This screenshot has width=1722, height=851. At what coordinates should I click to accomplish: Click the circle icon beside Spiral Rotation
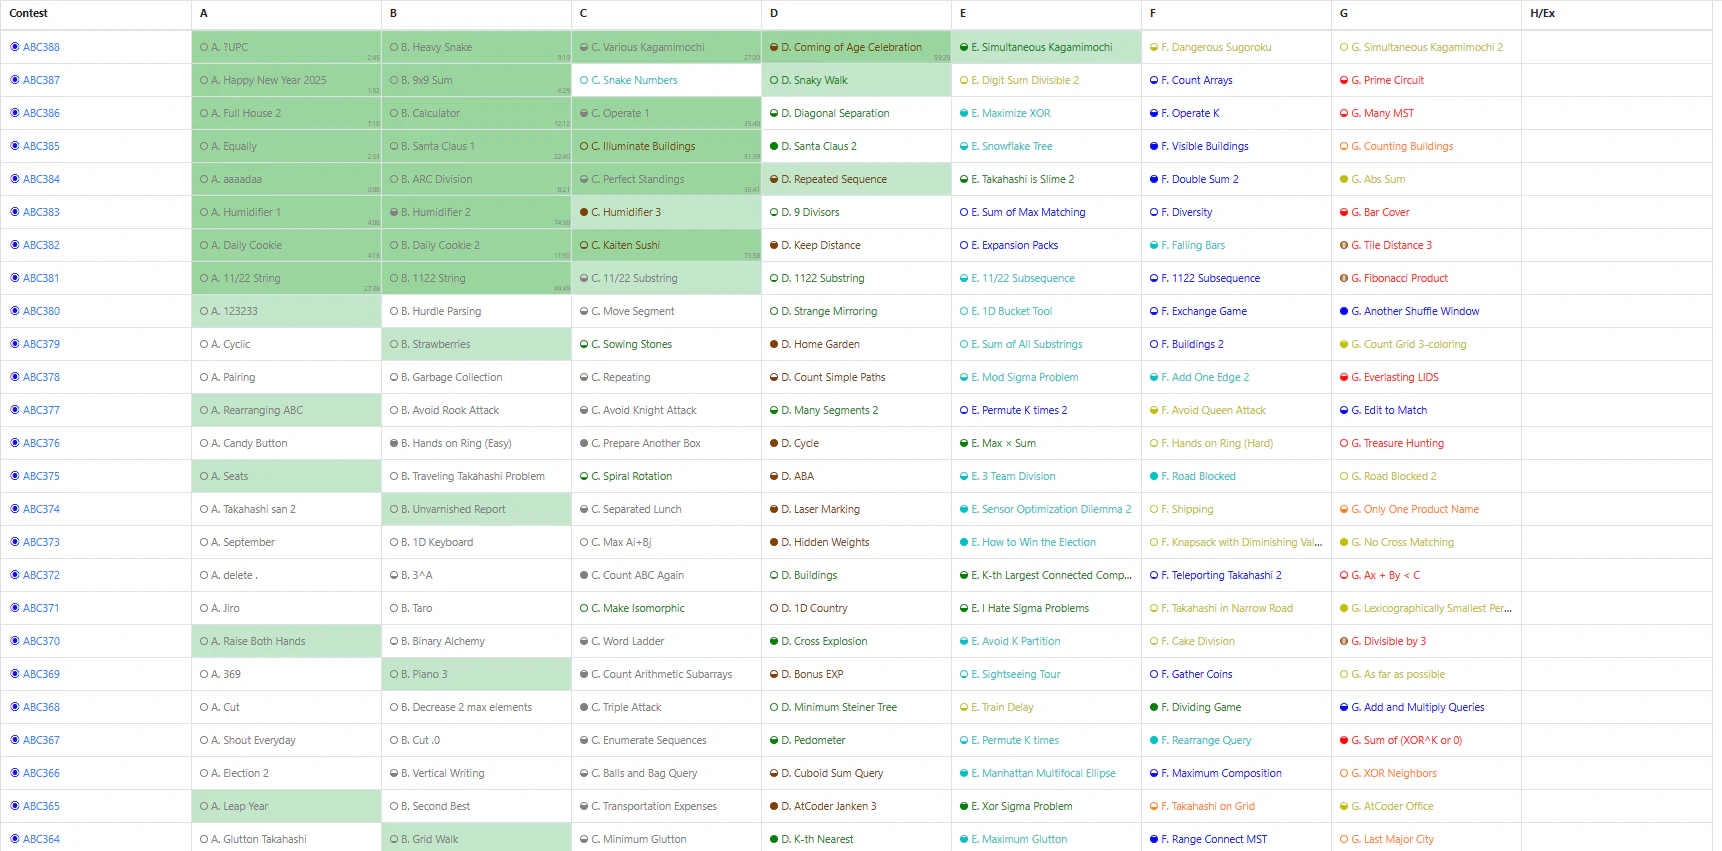pos(584,476)
